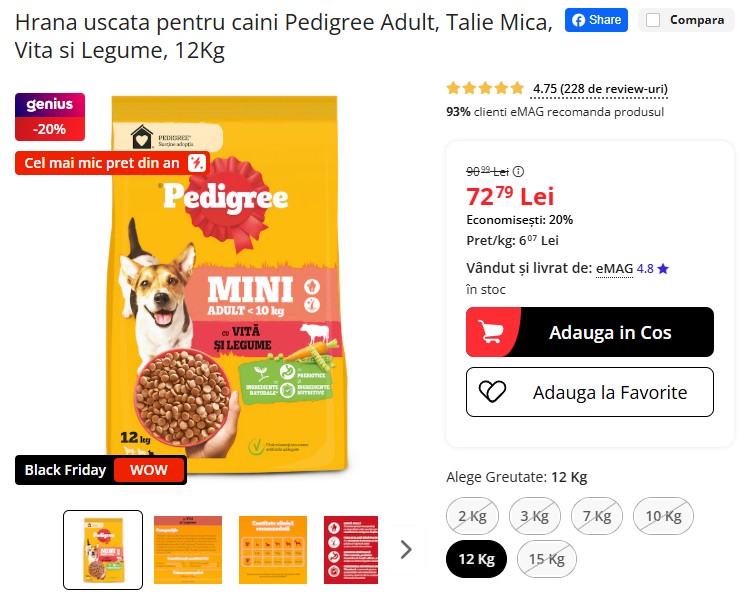
Task: Click the five-star rating icons
Action: point(485,88)
